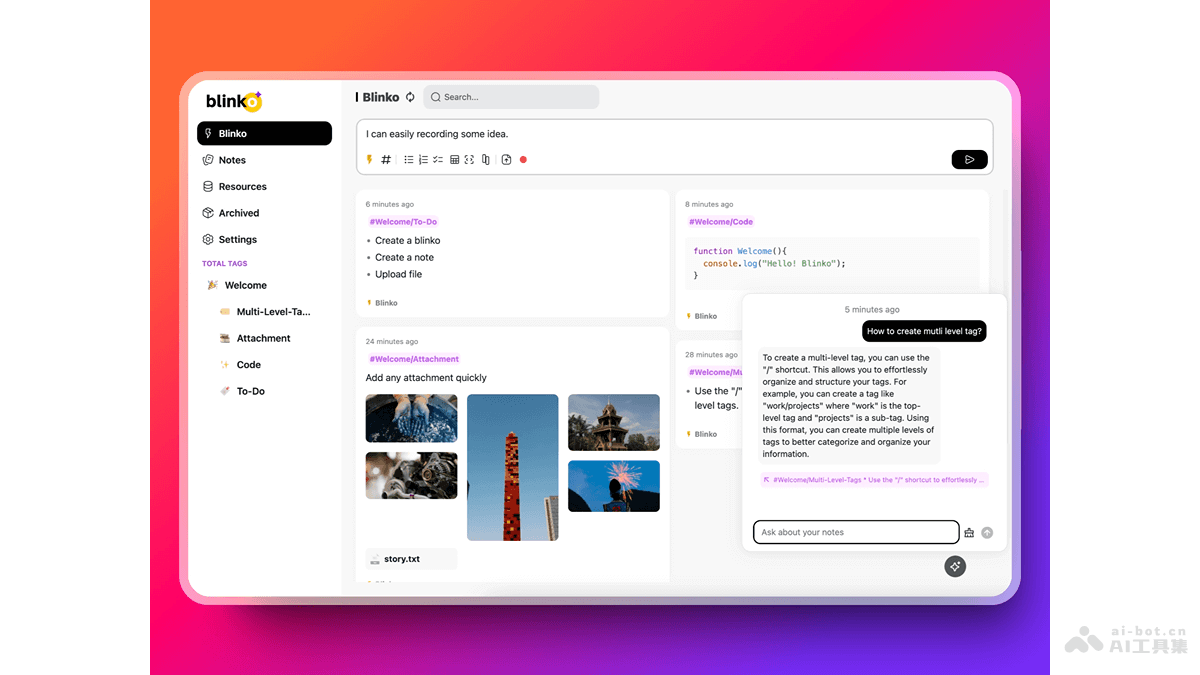
Task: Click the attachment paperclip icon in editor
Action: pyautogui.click(x=485, y=159)
